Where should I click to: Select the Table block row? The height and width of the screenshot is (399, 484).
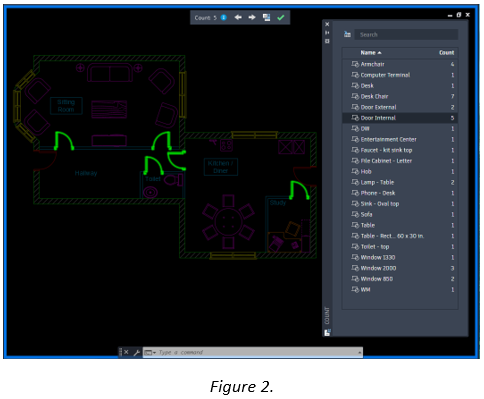point(400,225)
